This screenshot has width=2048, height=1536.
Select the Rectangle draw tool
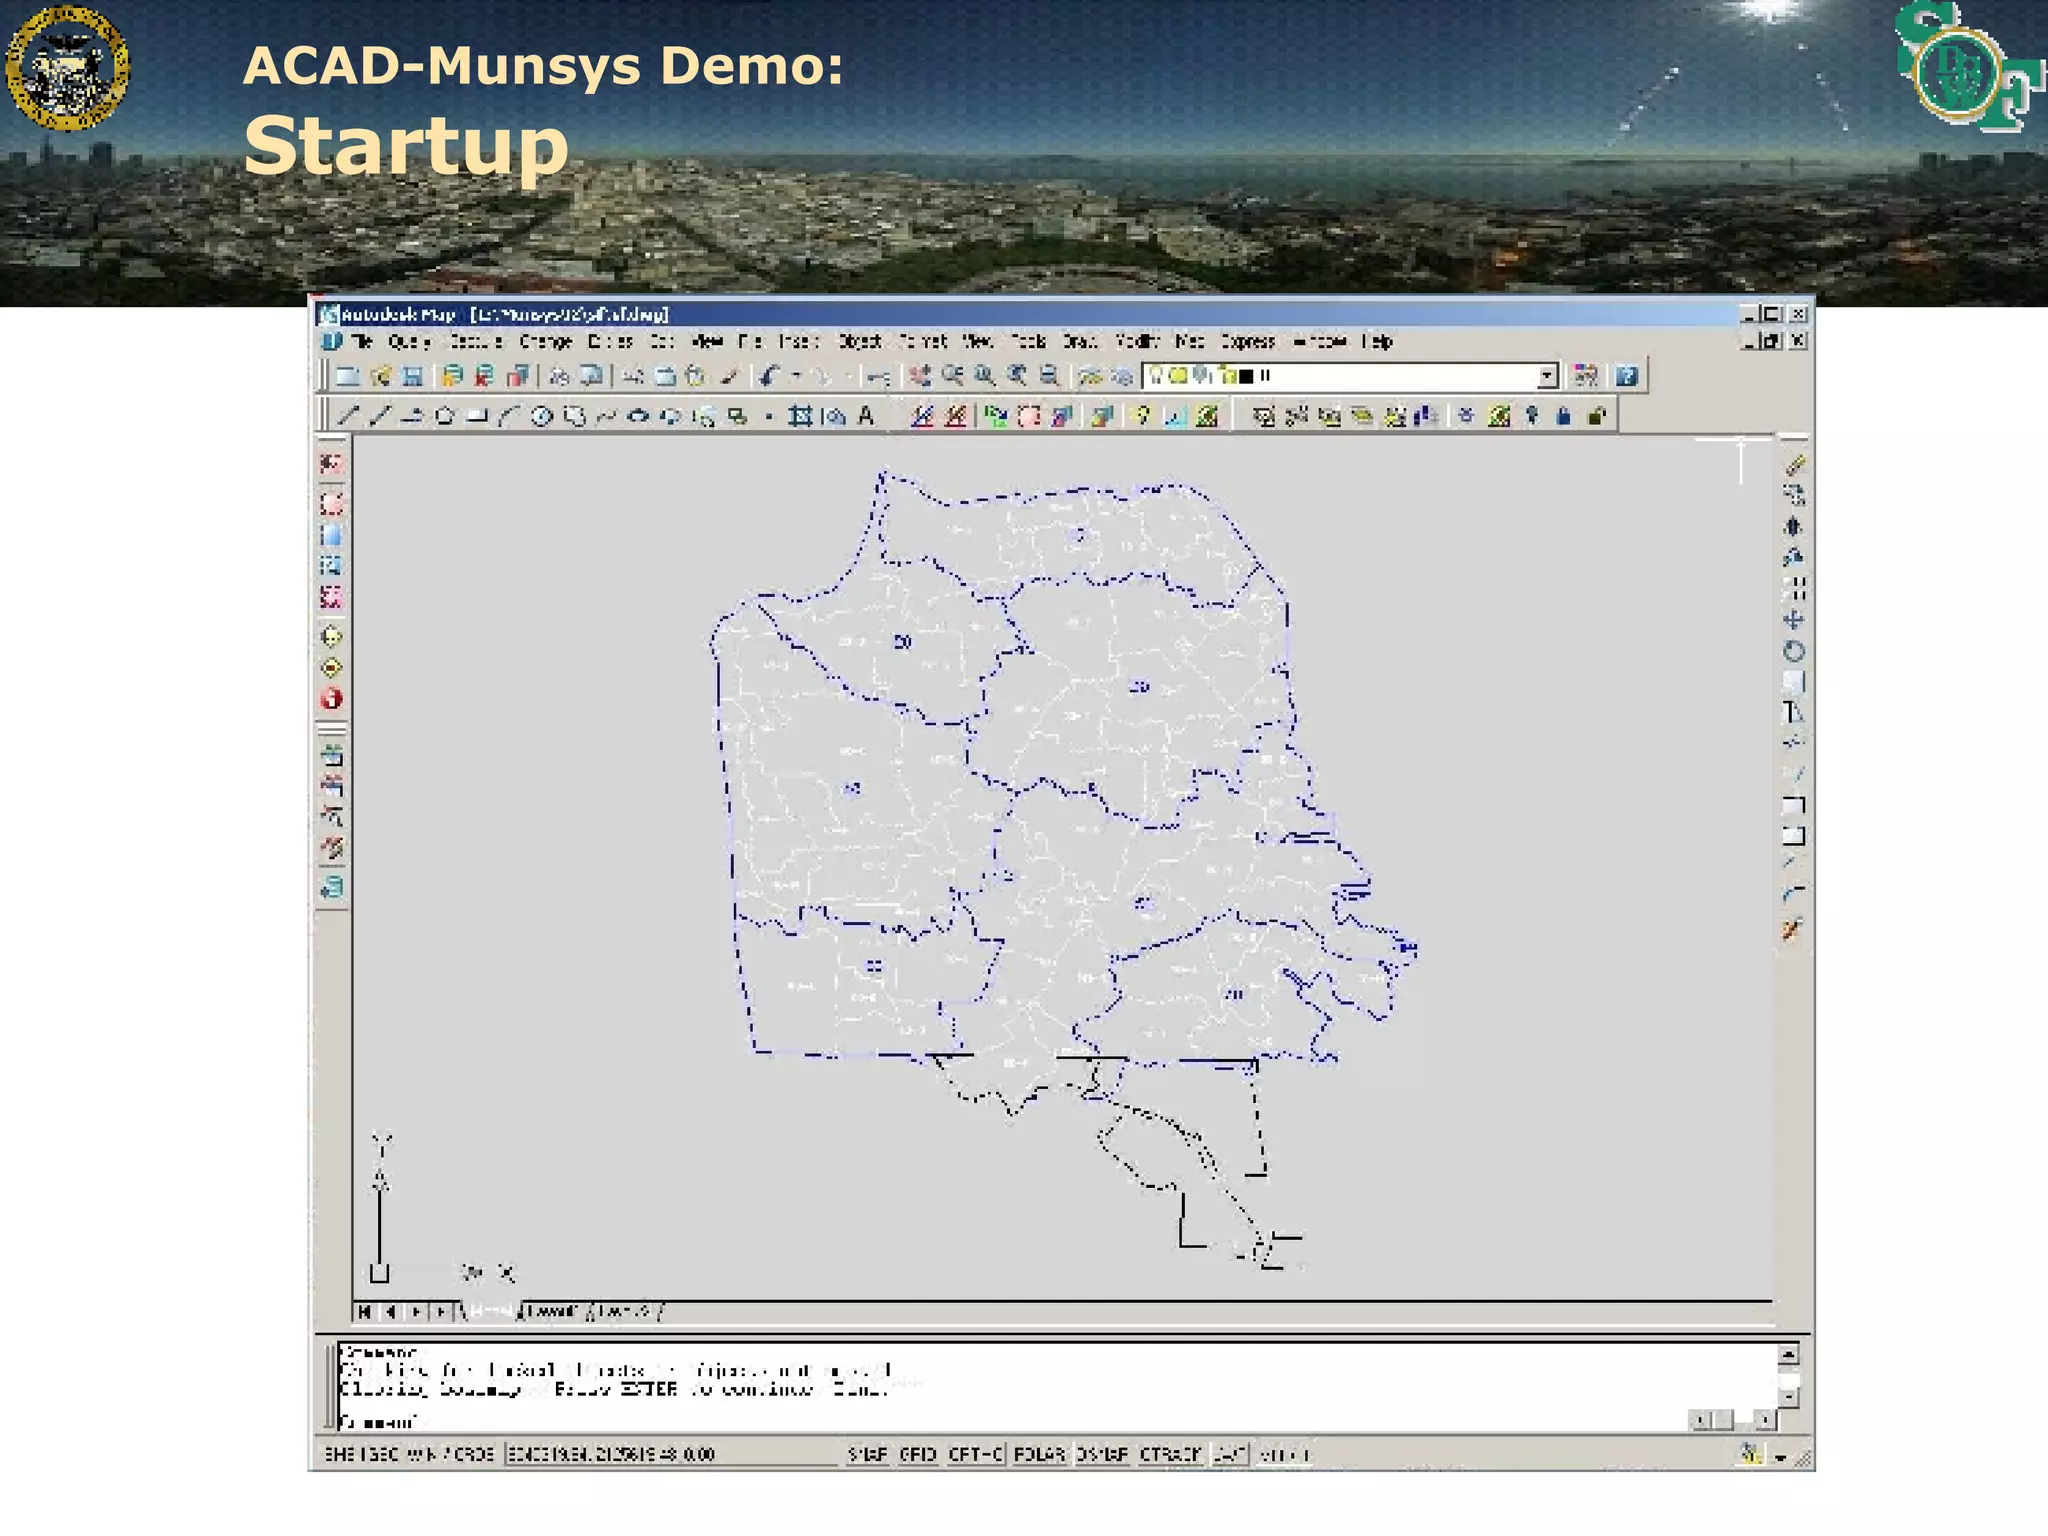pyautogui.click(x=477, y=416)
